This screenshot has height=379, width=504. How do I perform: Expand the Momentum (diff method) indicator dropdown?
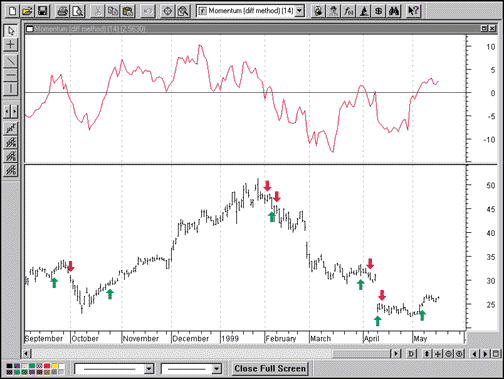(299, 11)
